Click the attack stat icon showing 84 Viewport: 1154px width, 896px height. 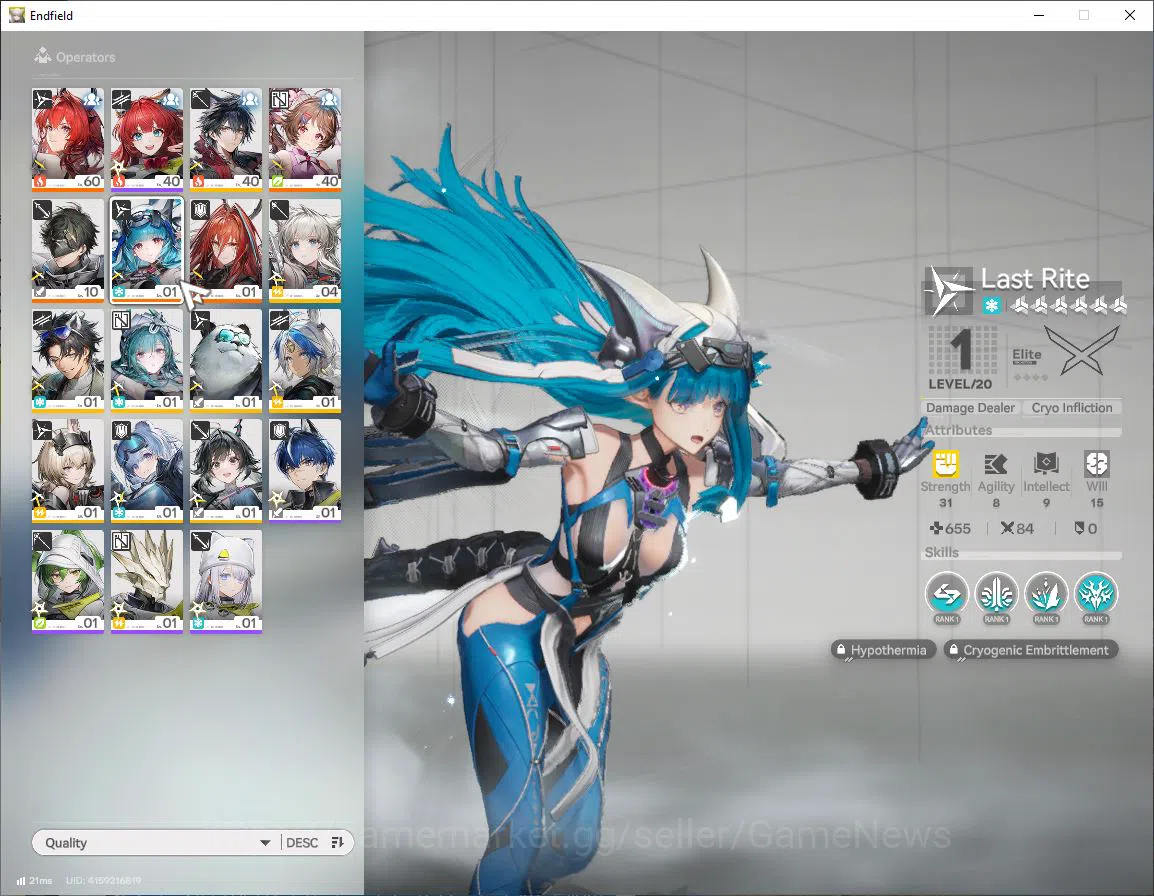(1008, 528)
